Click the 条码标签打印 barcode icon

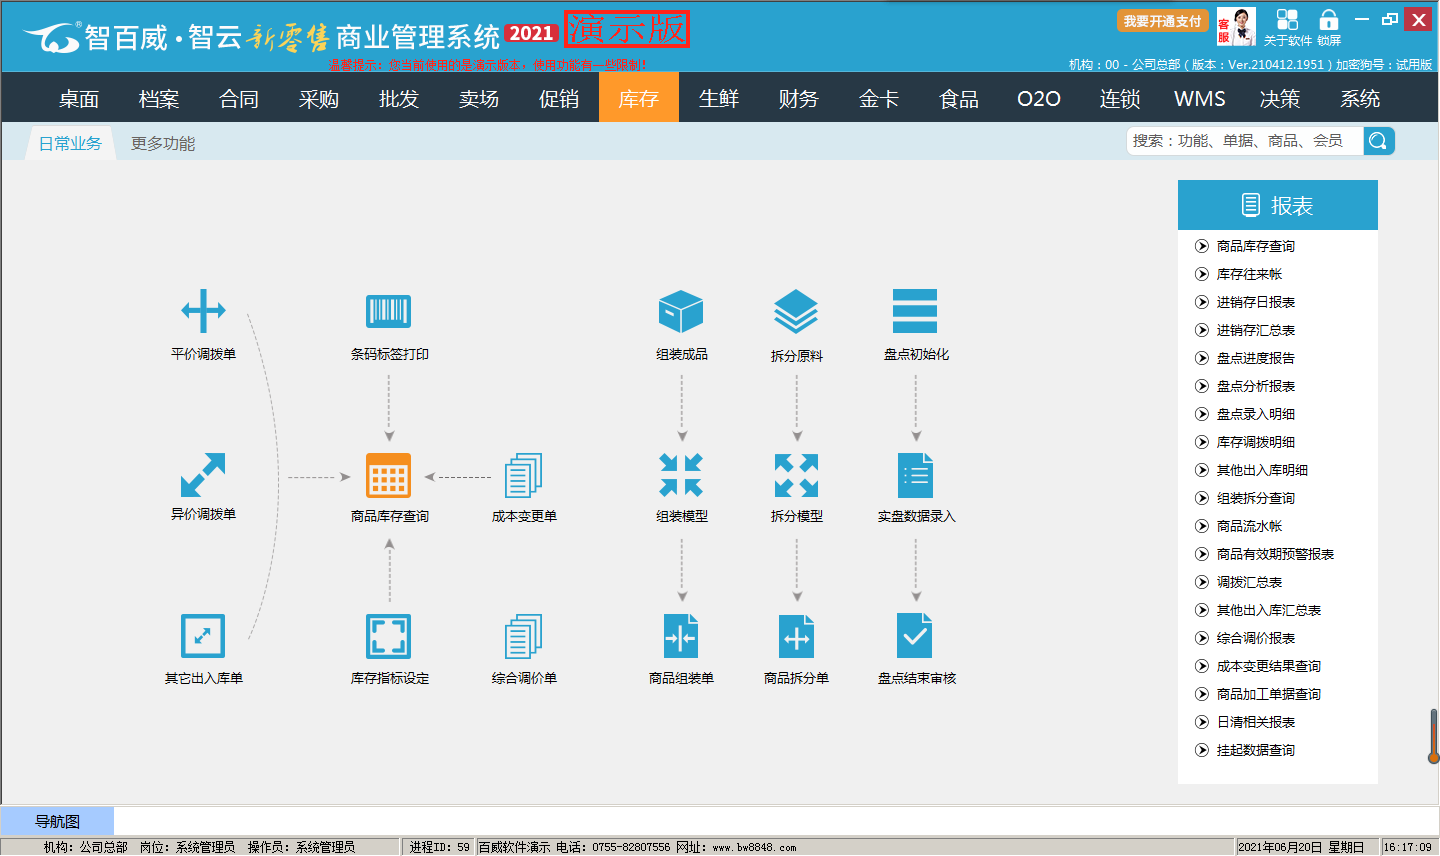(388, 311)
